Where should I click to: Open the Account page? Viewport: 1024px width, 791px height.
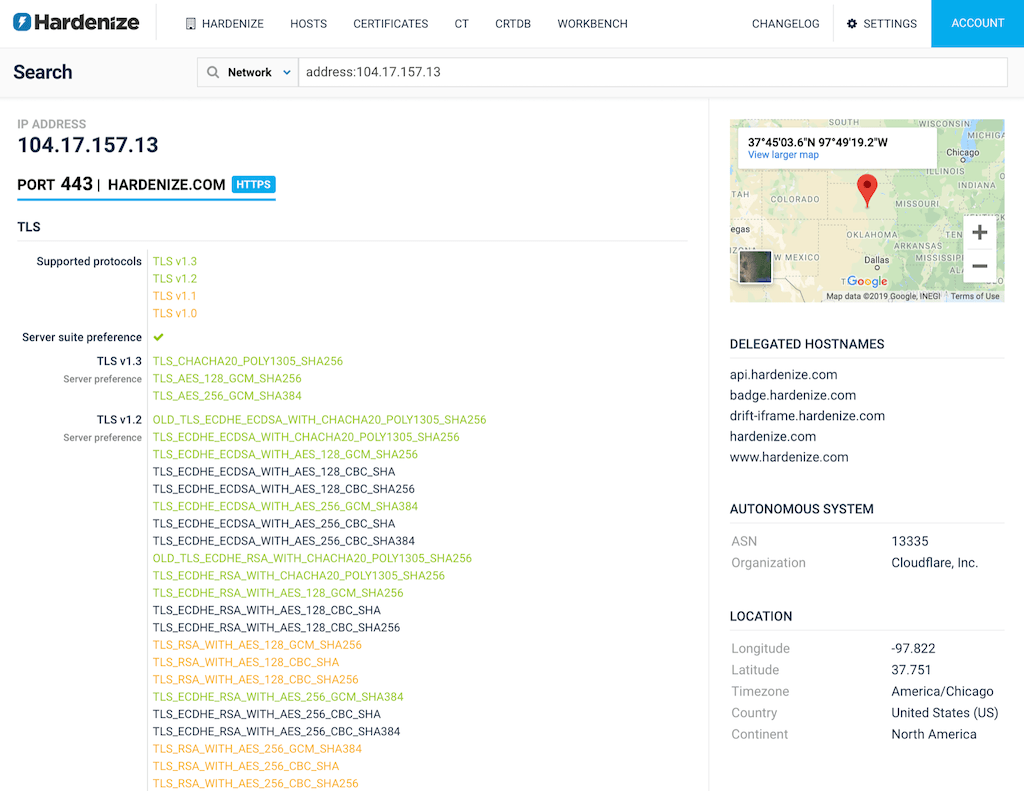(978, 24)
